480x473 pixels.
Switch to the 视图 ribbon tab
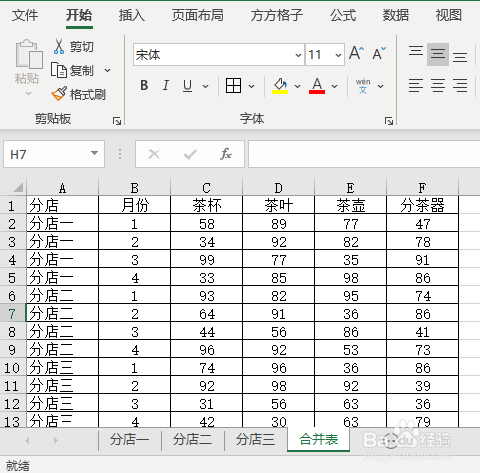449,15
